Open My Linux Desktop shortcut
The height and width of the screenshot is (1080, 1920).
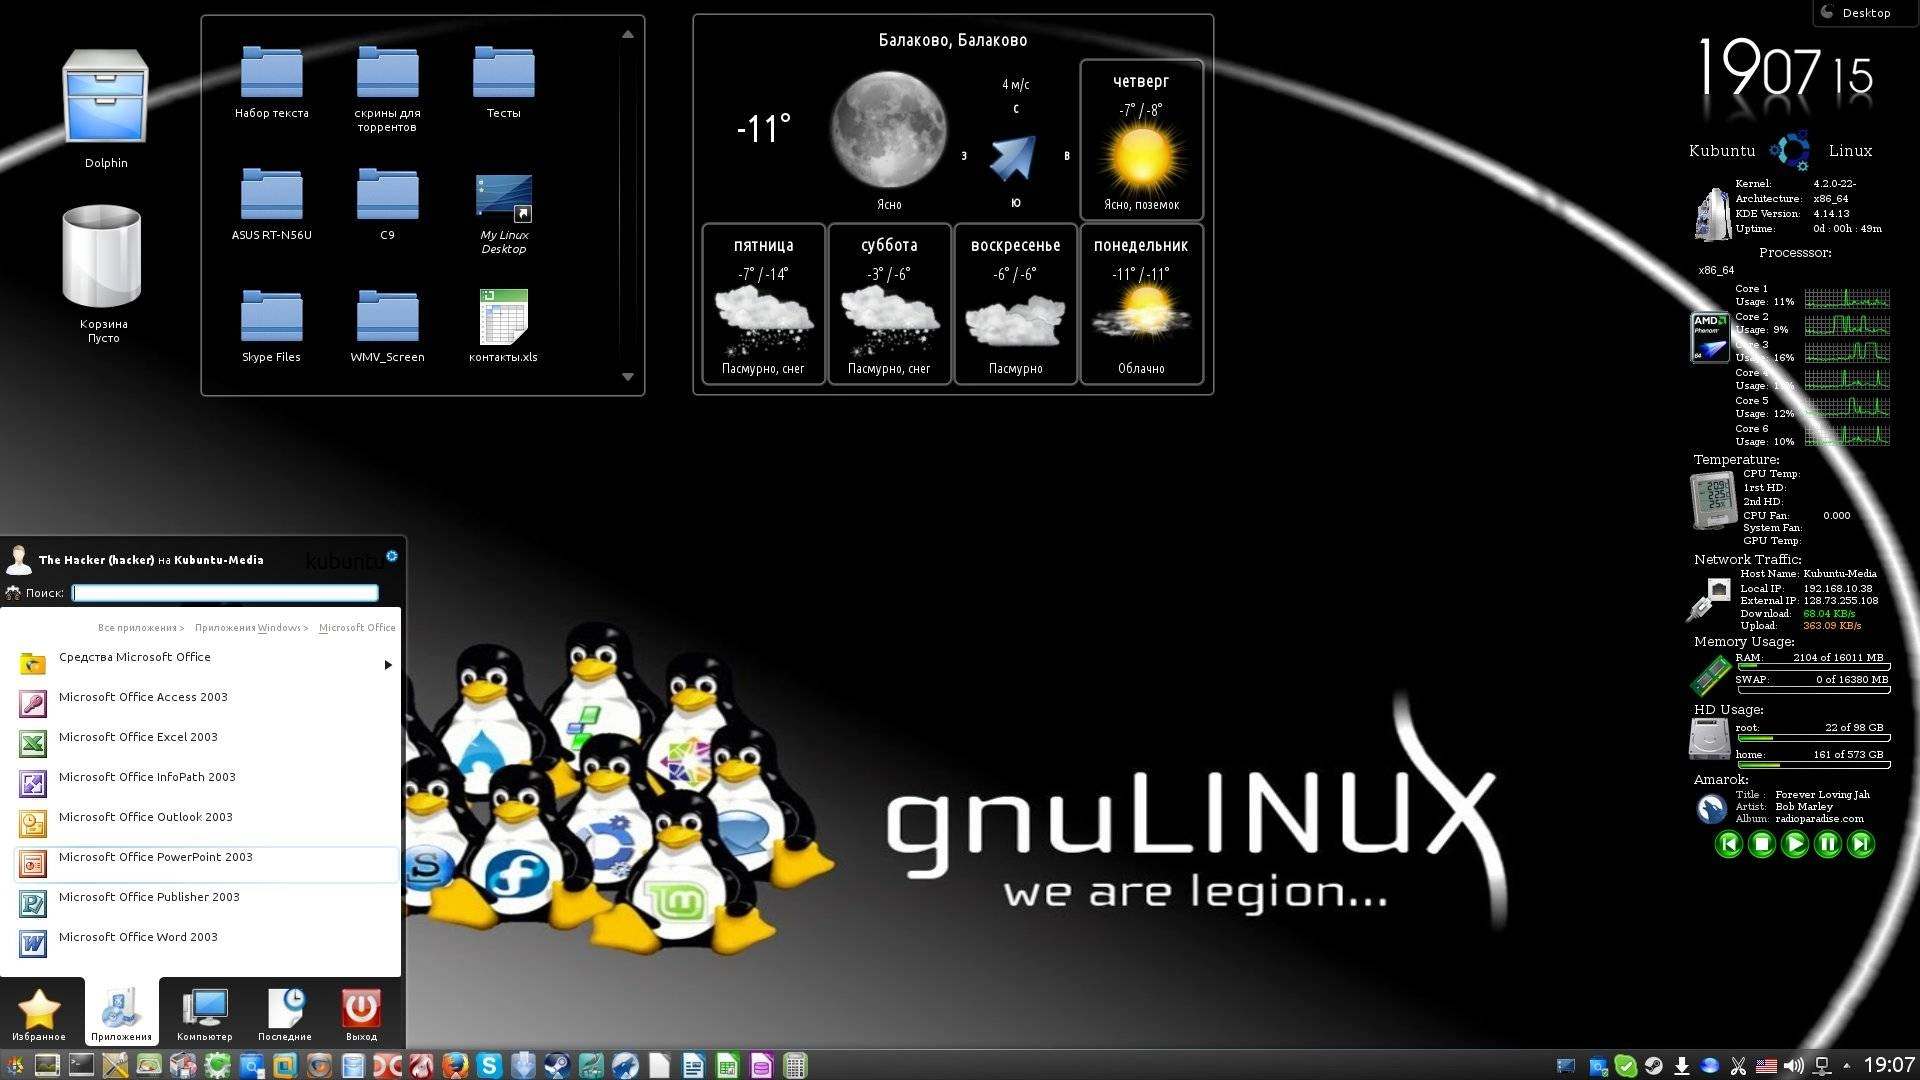point(504,212)
